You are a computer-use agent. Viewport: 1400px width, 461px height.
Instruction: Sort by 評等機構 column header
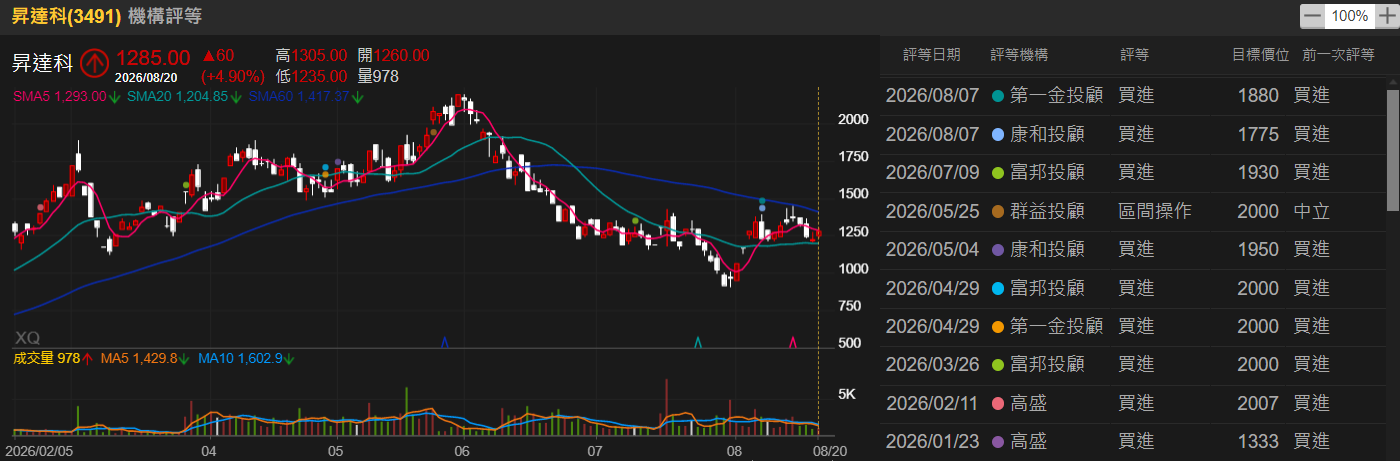[1019, 55]
